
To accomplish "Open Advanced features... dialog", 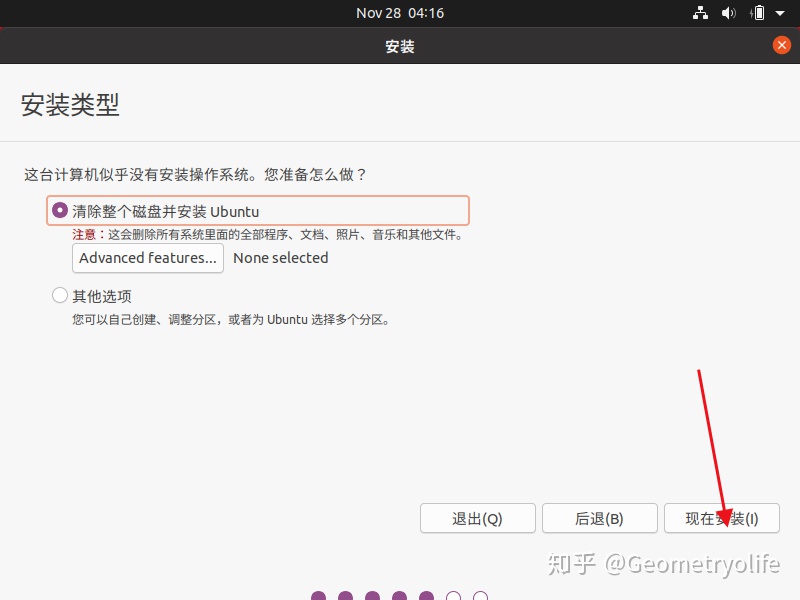I will (148, 258).
